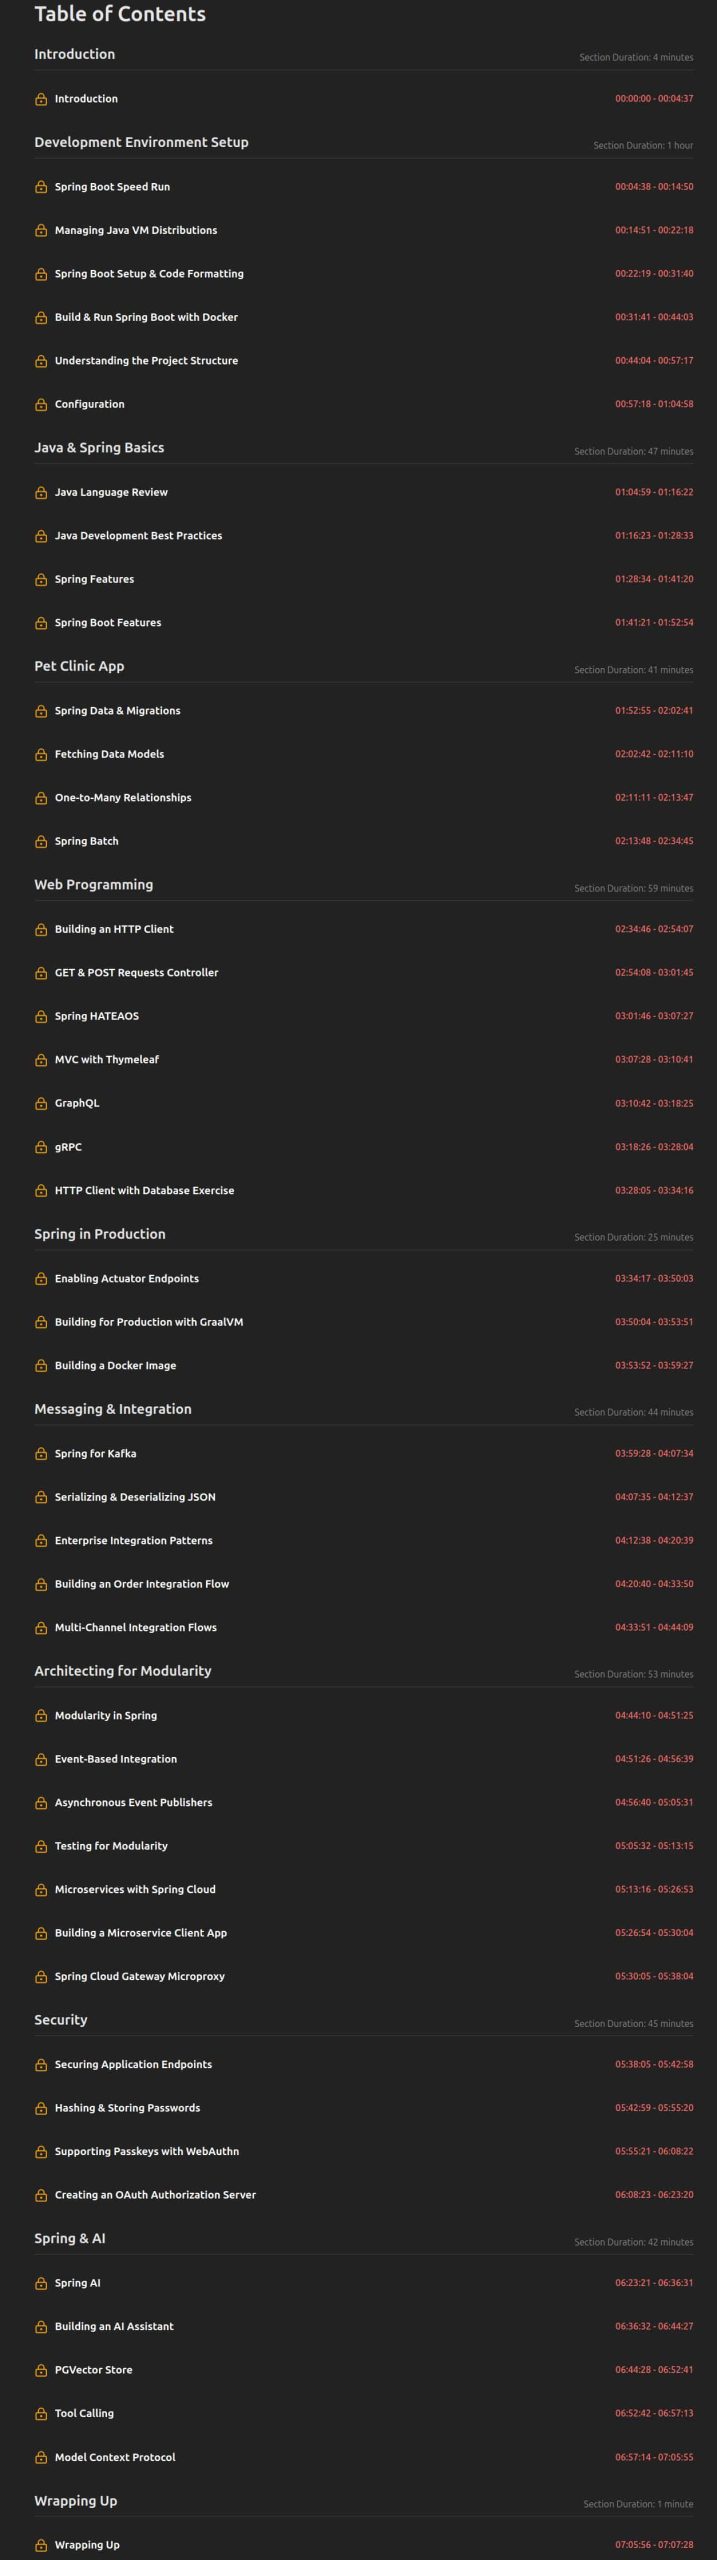This screenshot has height=2560, width=717.
Task: Click lock icon next to Wrapping Up lesson
Action: click(41, 2545)
